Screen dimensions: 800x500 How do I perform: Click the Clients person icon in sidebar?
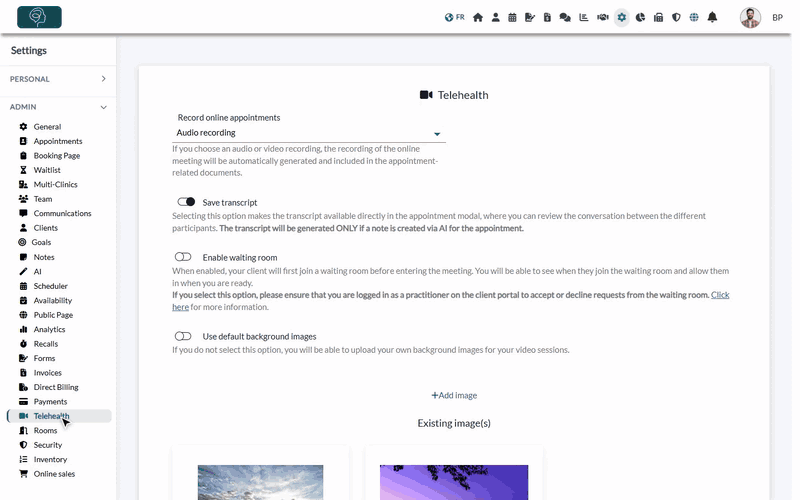click(x=23, y=228)
